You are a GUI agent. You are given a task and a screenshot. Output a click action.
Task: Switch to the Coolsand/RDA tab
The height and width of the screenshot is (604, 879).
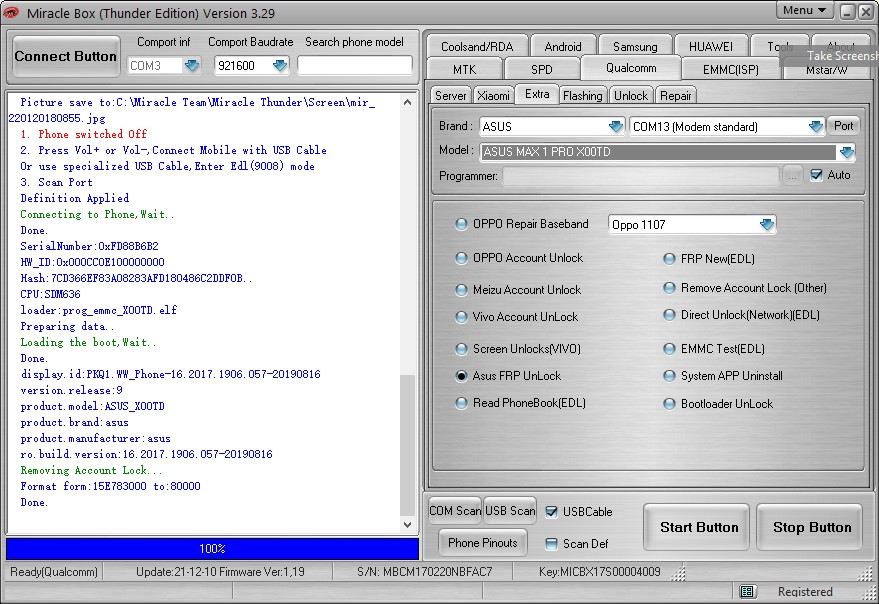click(477, 46)
